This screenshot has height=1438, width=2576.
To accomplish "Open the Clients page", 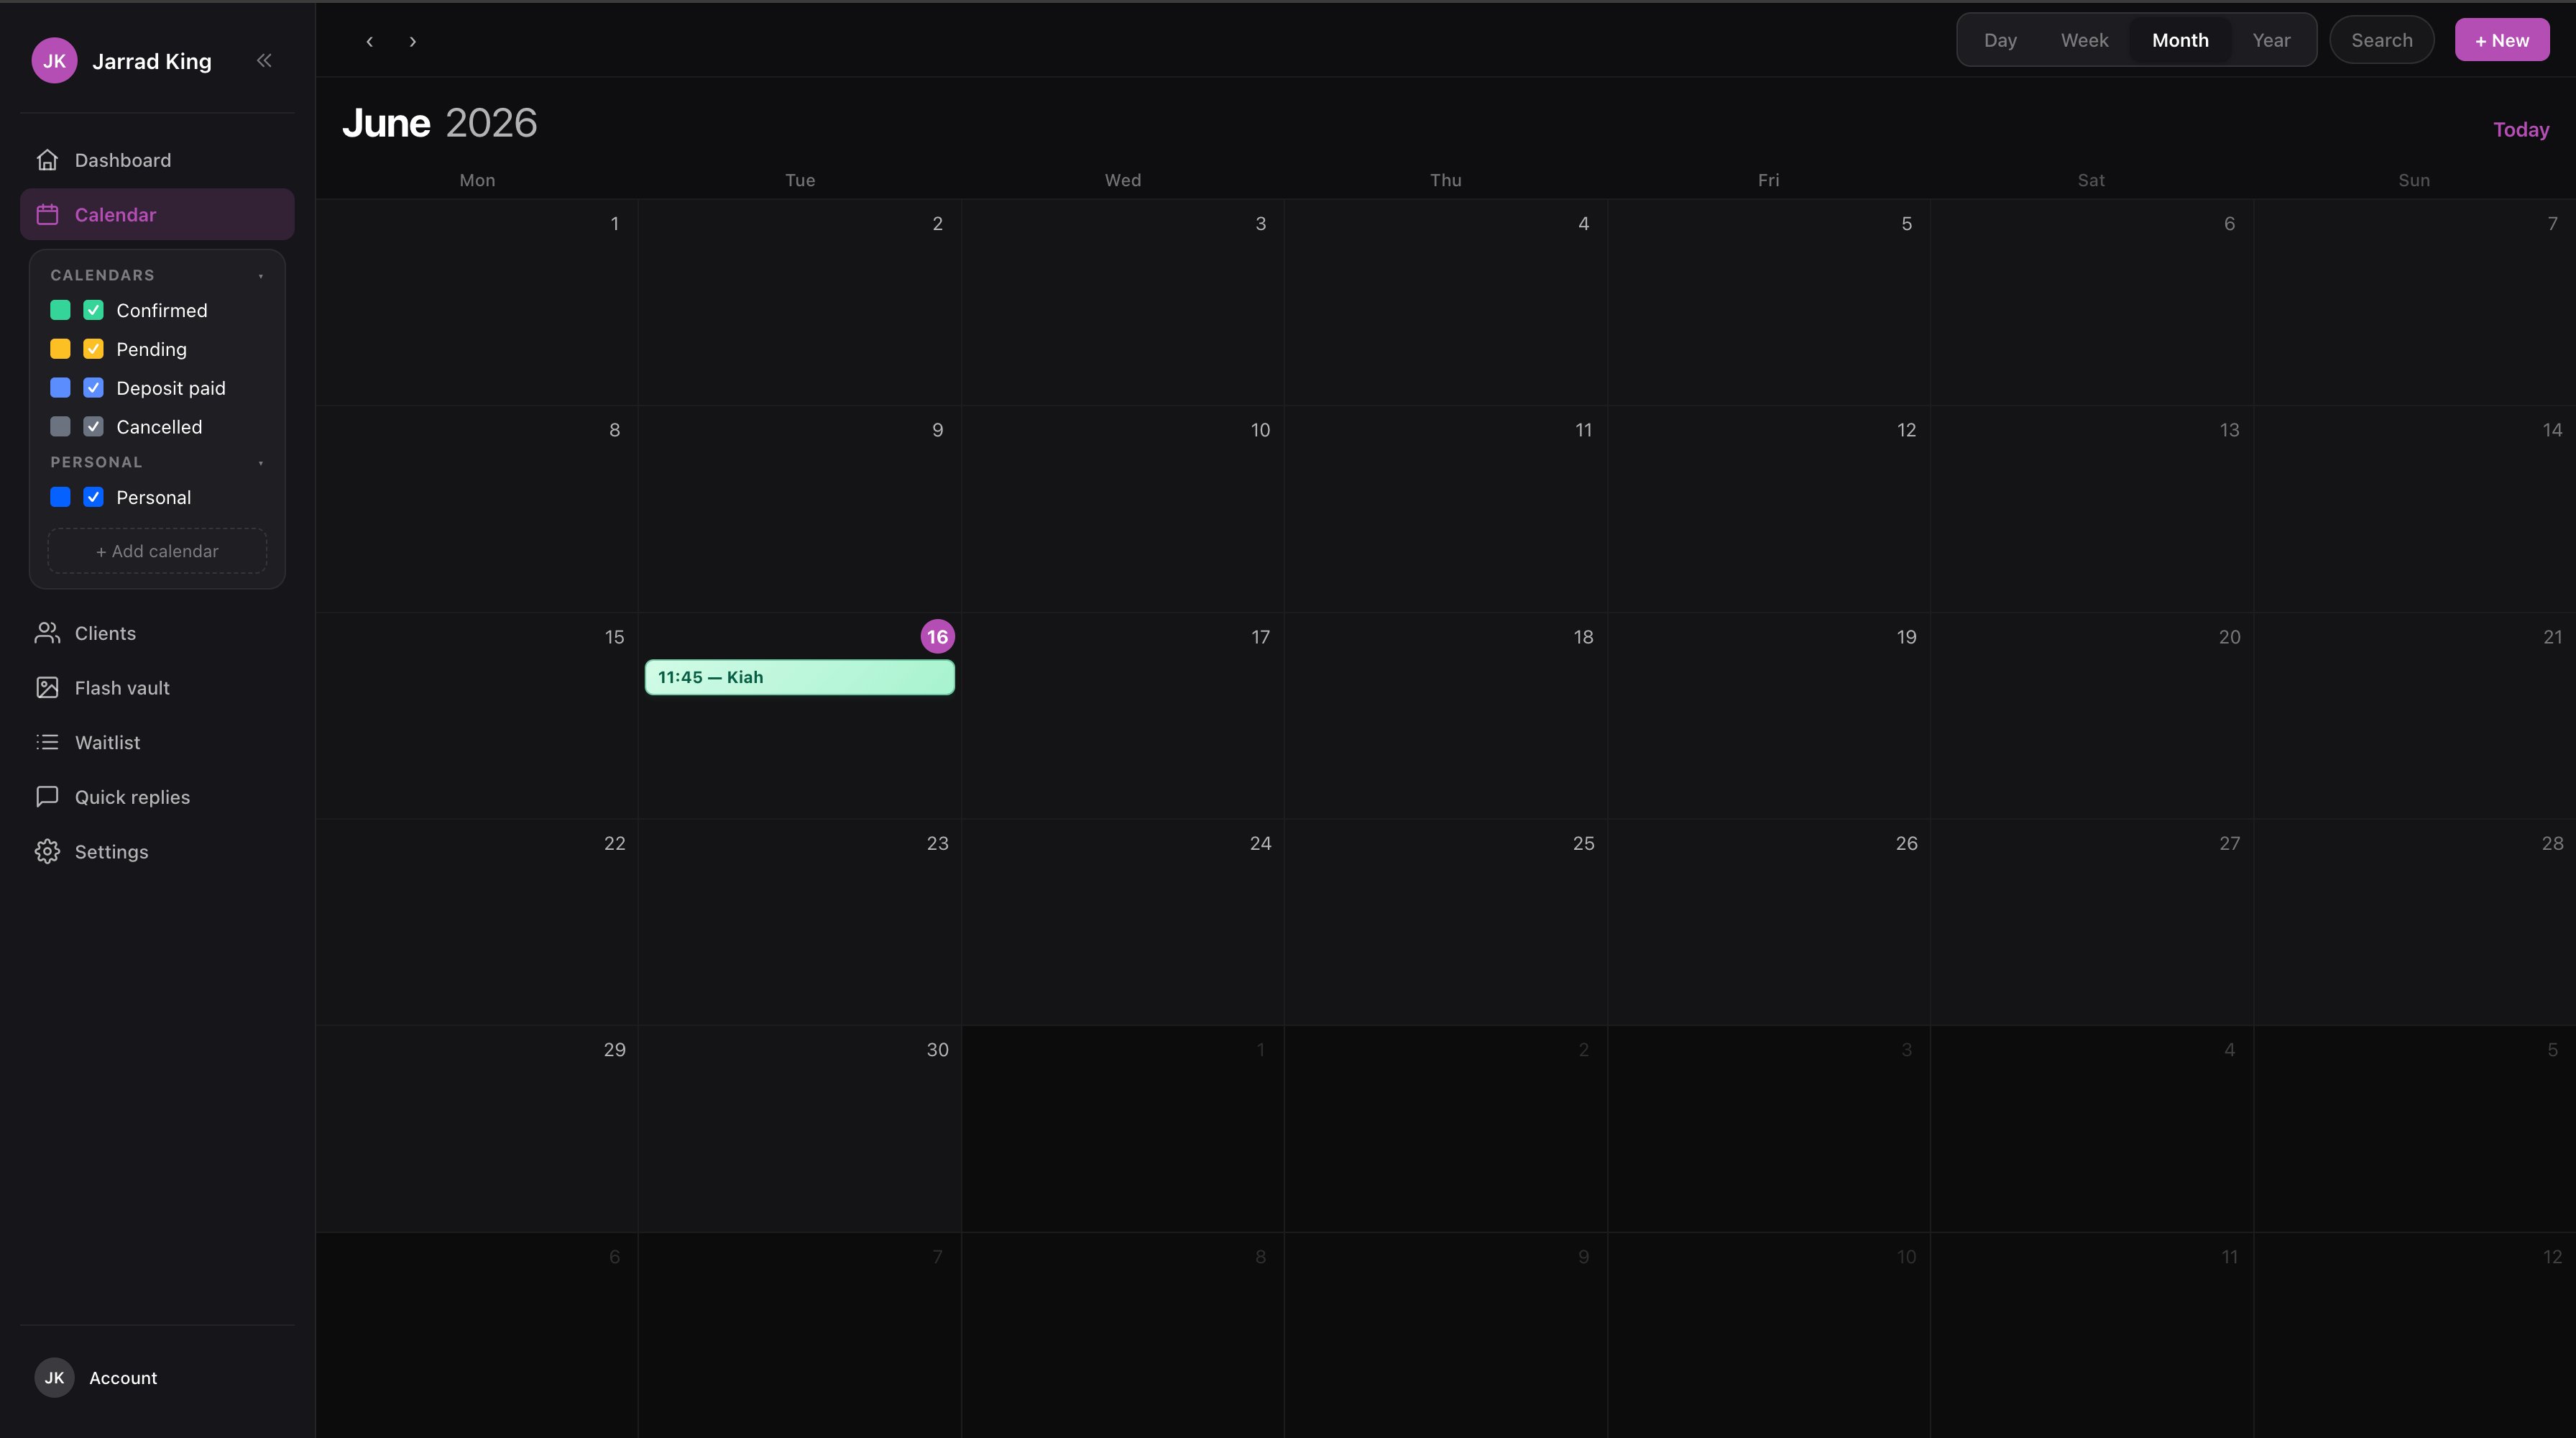I will coord(157,633).
